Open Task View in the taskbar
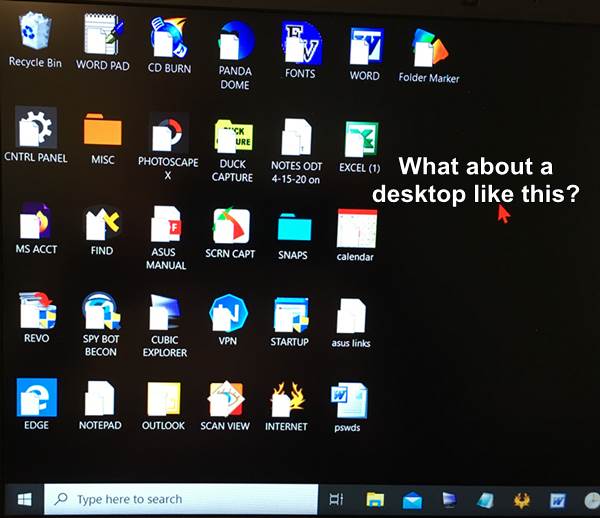This screenshot has width=600, height=518. (336, 500)
